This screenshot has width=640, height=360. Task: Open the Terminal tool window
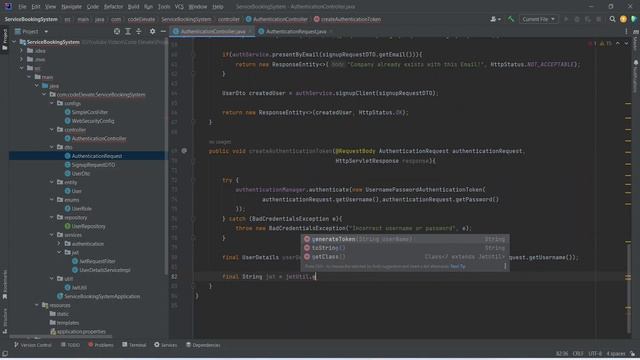click(134, 345)
